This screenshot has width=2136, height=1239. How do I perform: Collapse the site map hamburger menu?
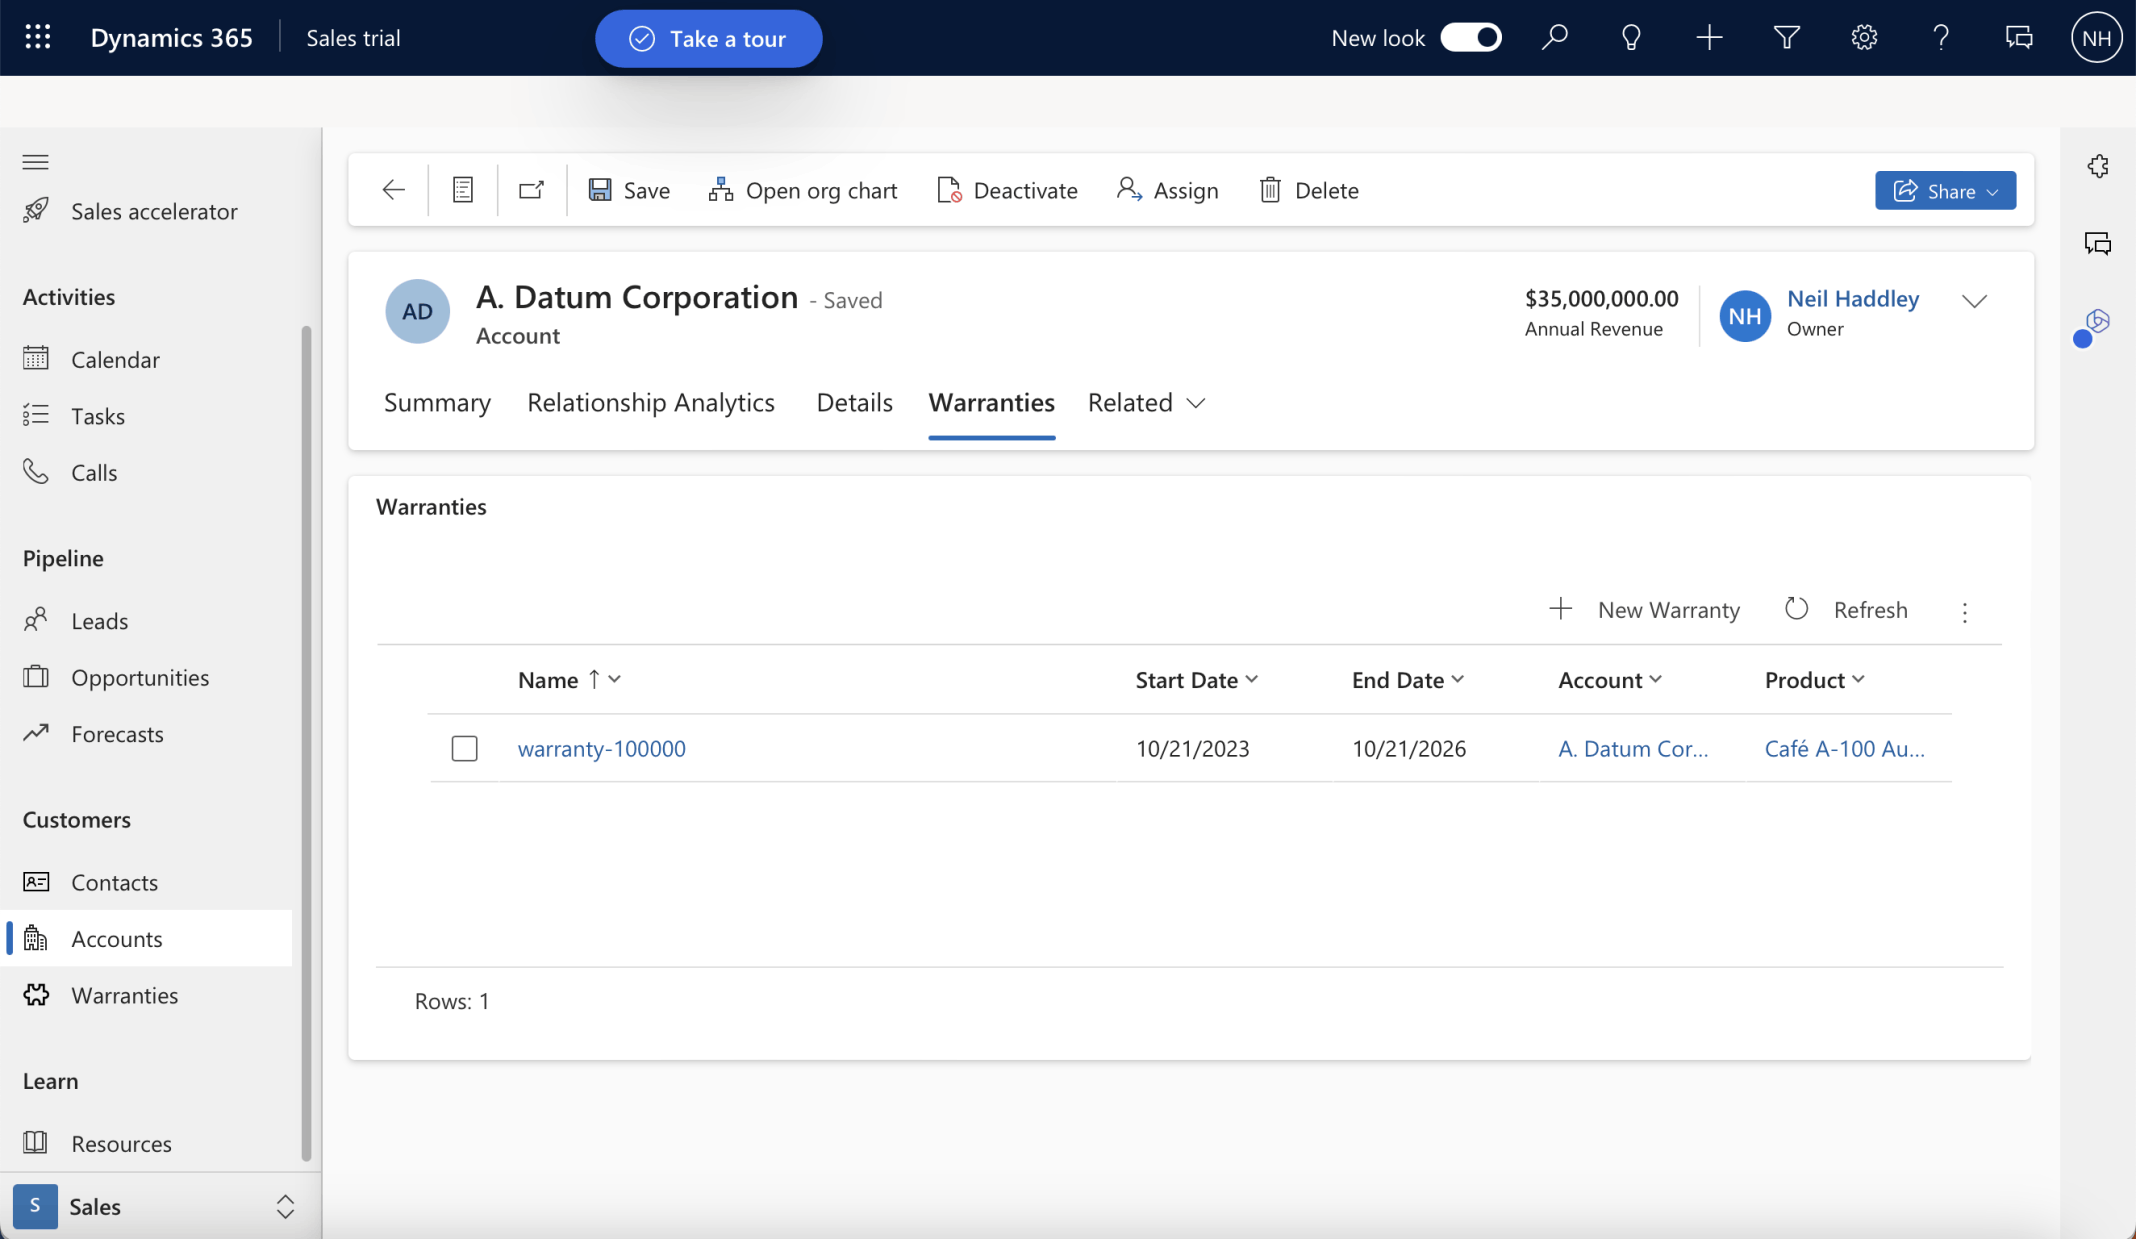pyautogui.click(x=36, y=162)
